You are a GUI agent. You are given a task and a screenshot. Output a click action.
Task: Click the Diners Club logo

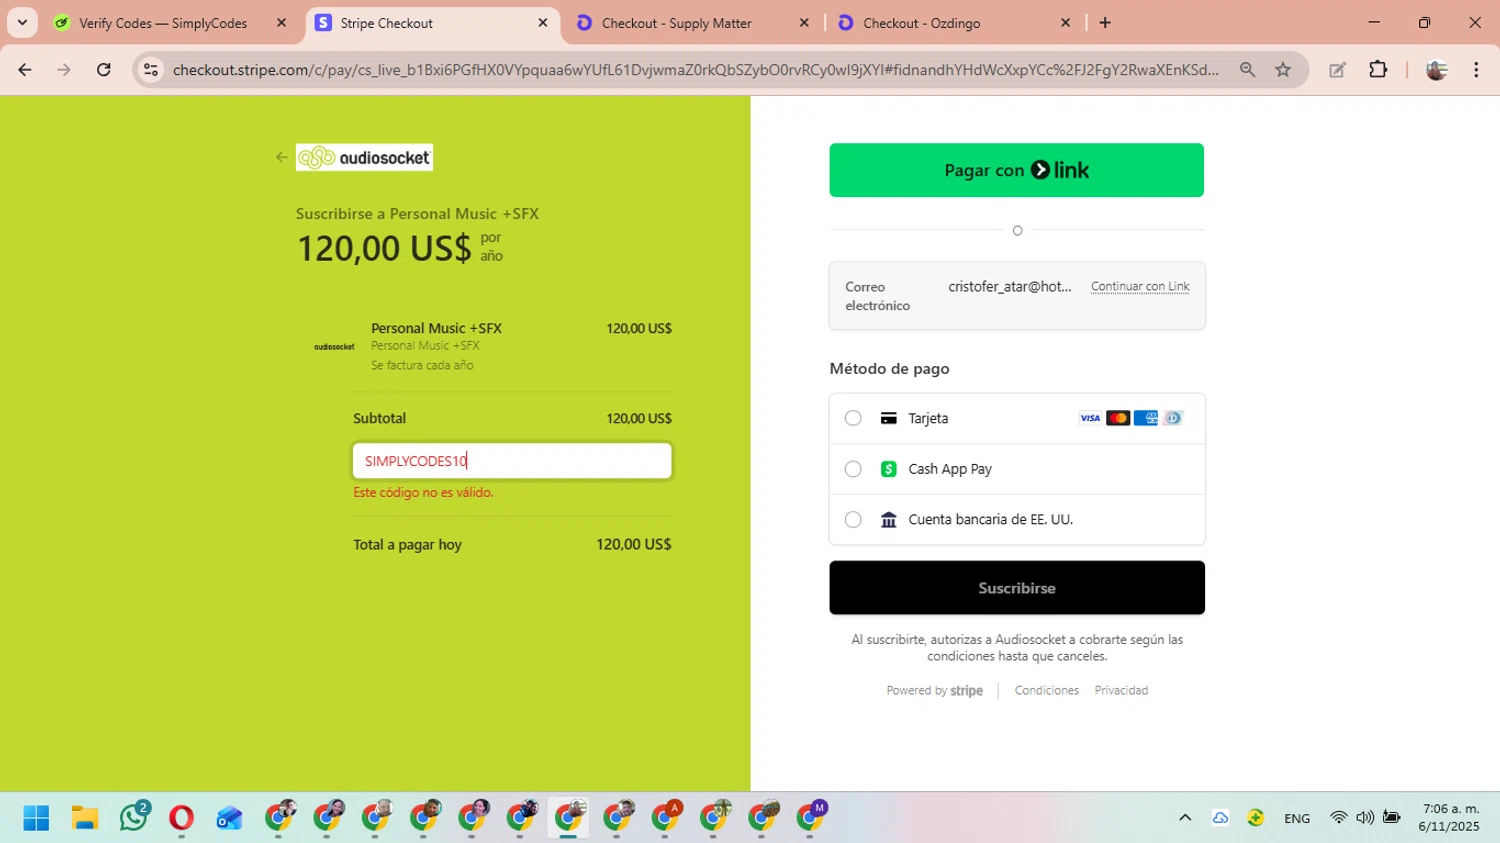click(1173, 418)
